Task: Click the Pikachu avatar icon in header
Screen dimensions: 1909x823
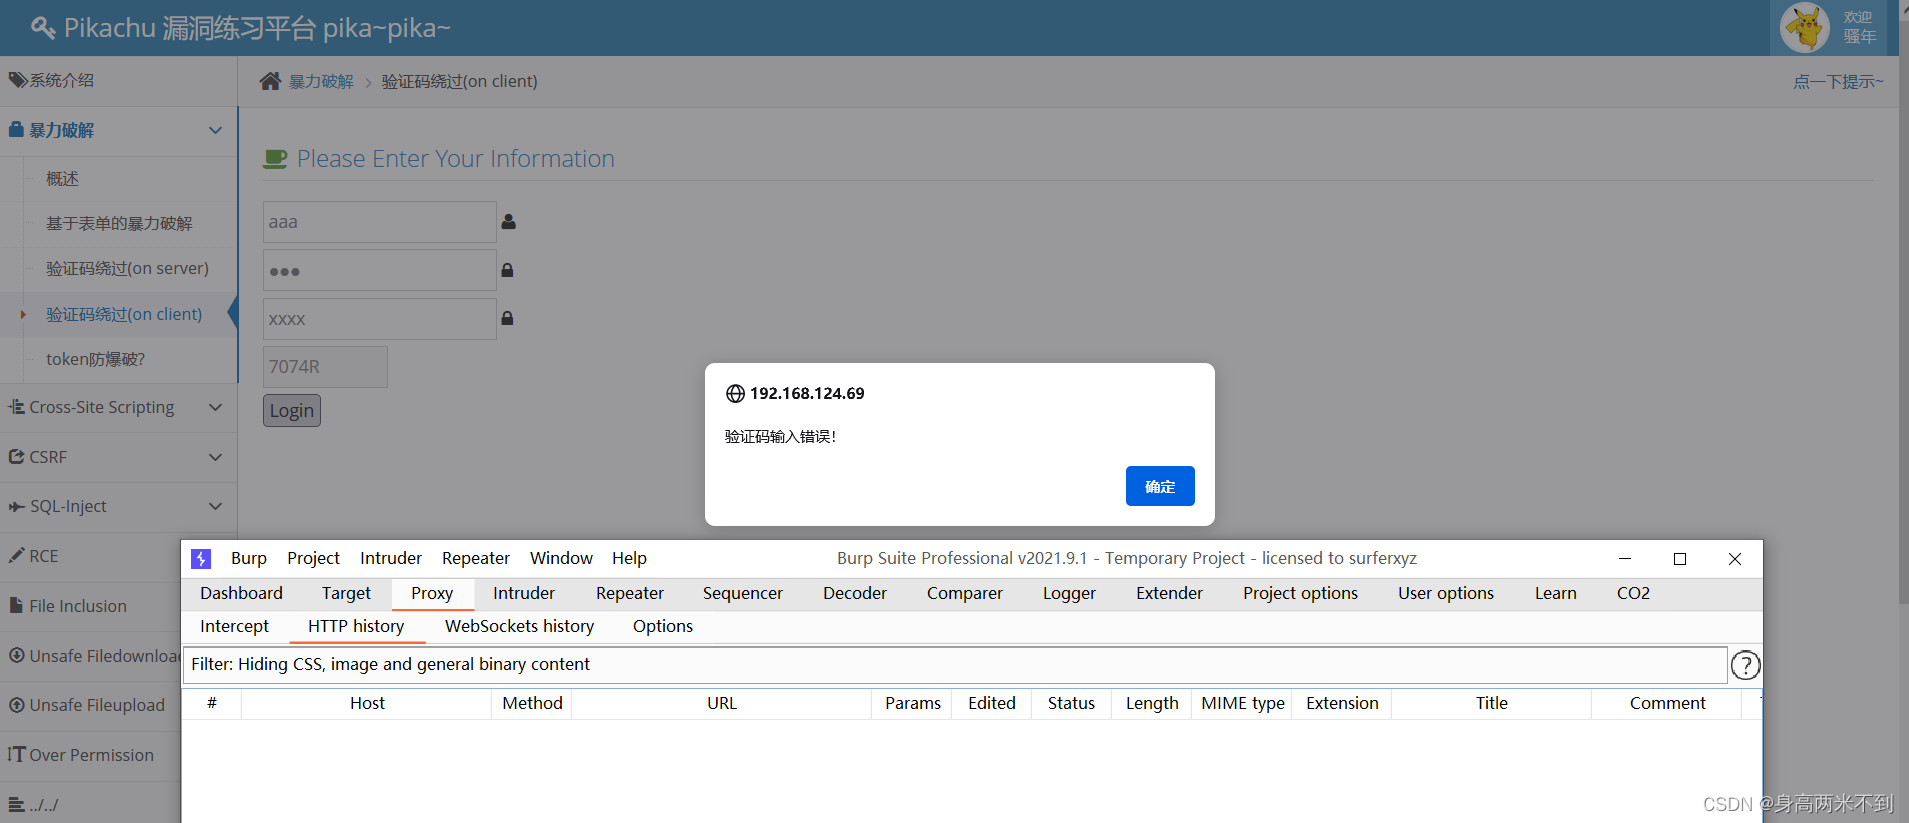Action: (x=1805, y=27)
